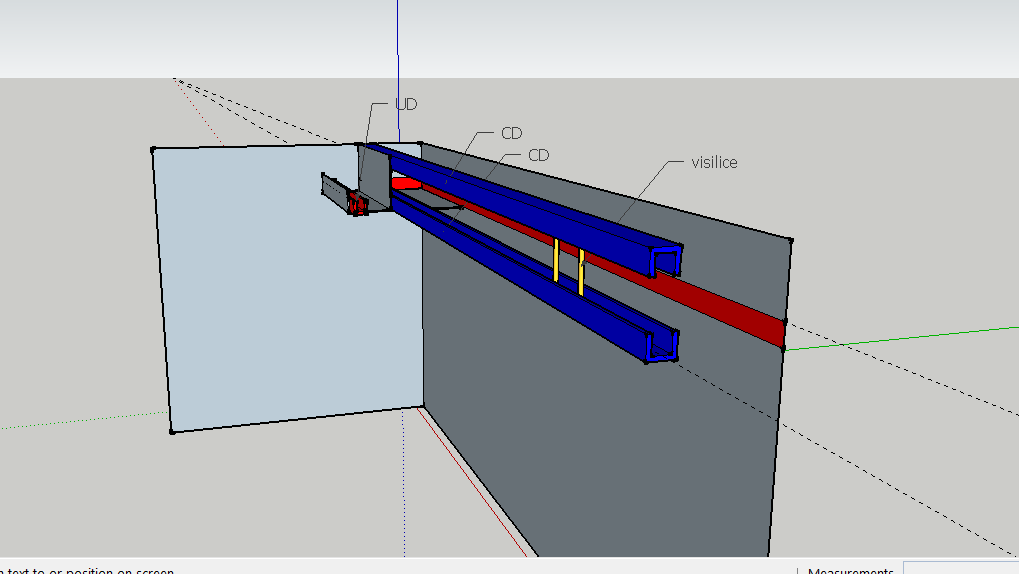Select the upper CD text label

(511, 134)
